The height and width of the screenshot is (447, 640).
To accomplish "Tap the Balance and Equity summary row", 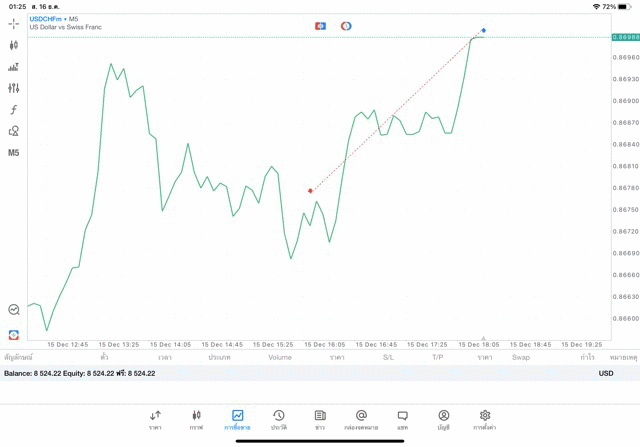I will click(80, 373).
